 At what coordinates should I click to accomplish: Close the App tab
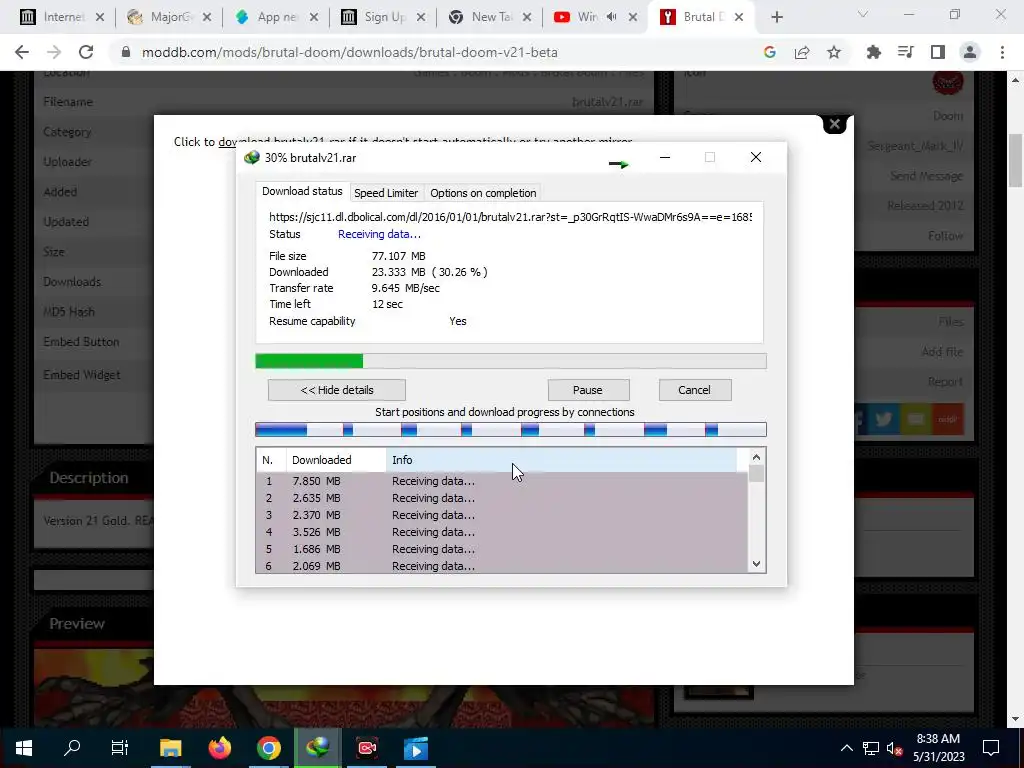tap(313, 17)
